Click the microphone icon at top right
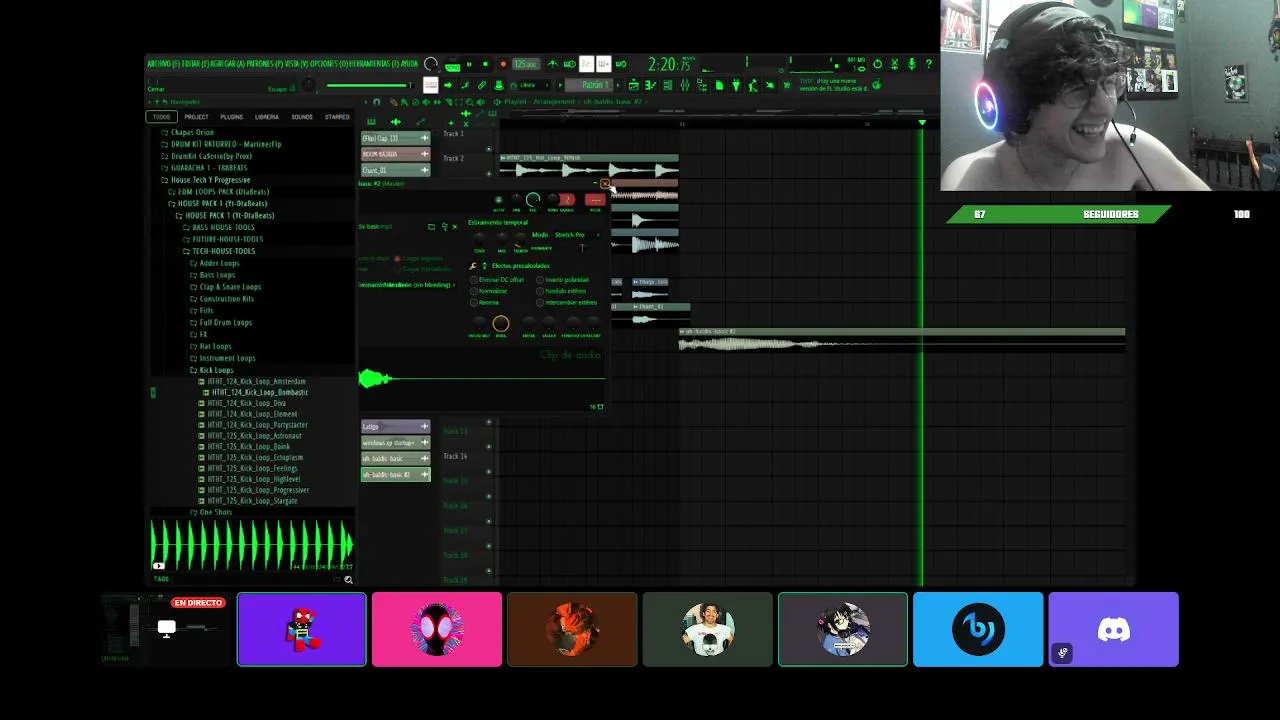The height and width of the screenshot is (720, 1280). 911,64
